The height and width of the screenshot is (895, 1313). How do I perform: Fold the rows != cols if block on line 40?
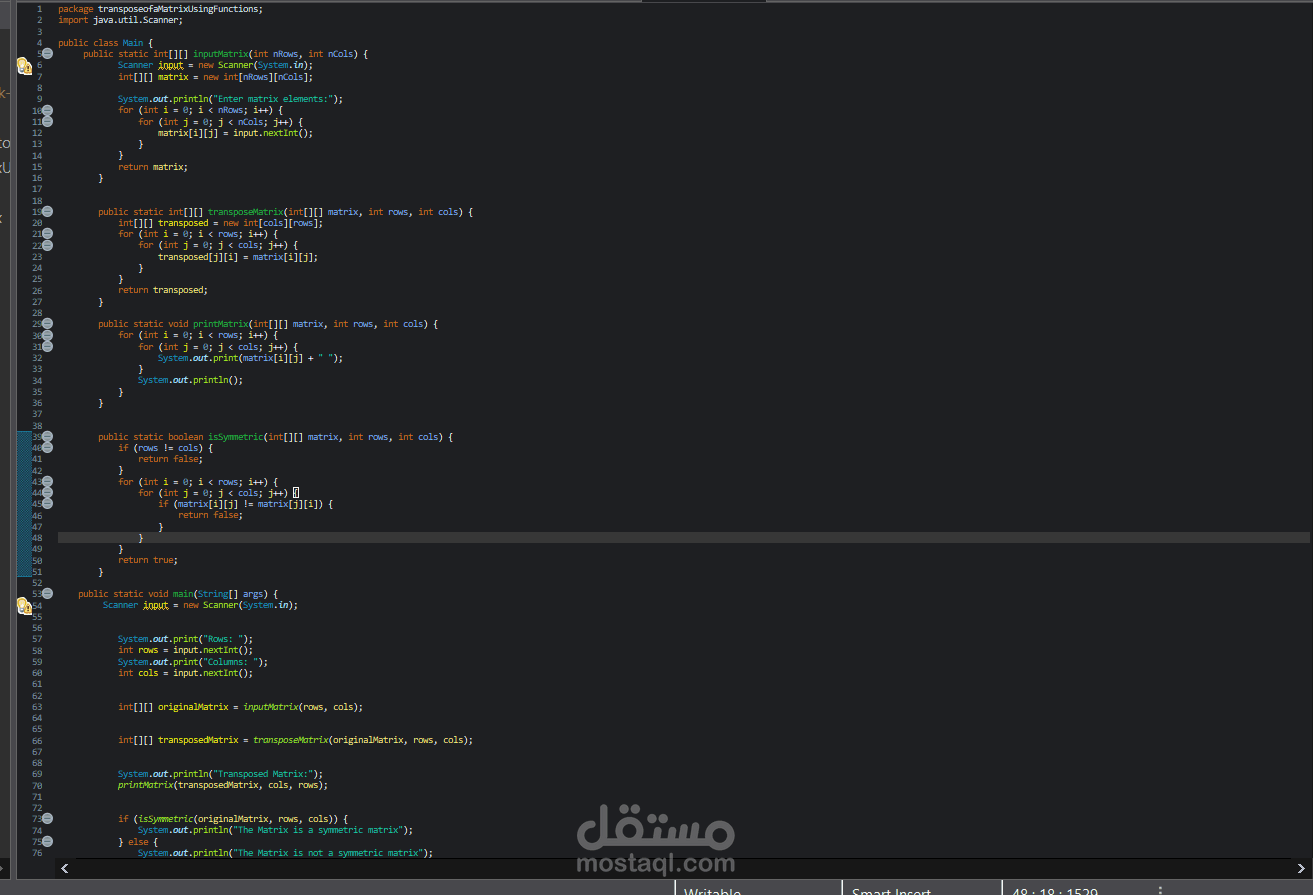click(x=47, y=447)
